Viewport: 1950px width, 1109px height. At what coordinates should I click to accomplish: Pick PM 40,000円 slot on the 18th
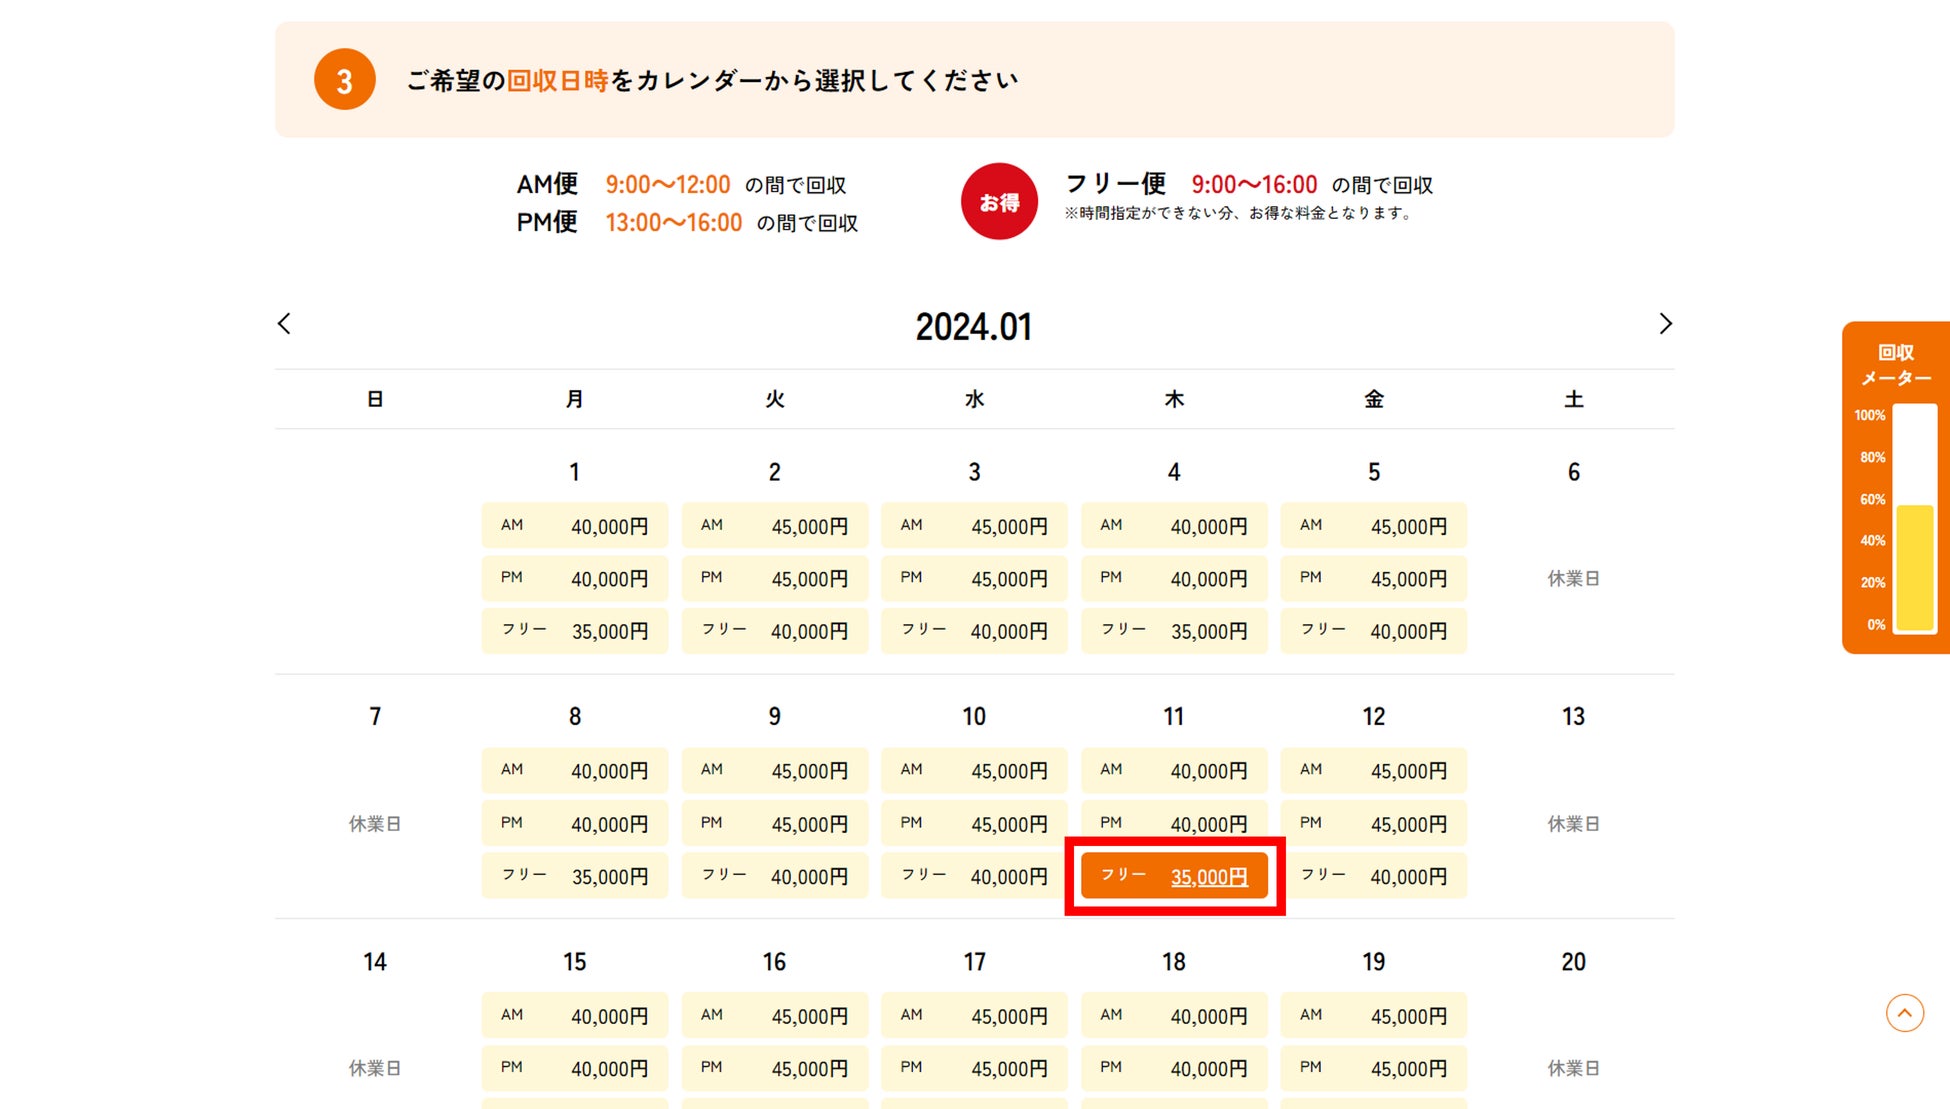point(1174,1068)
